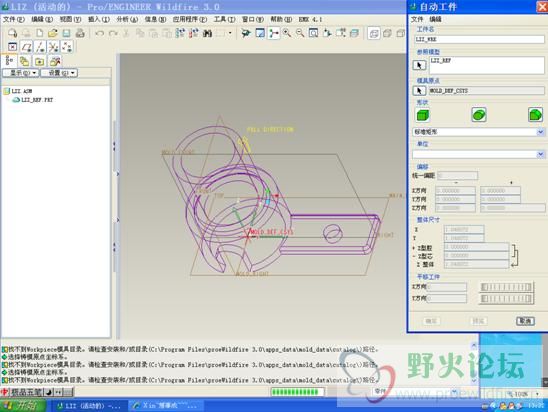The width and height of the screenshot is (548, 412).
Task: Click the Refit to screen icon
Action: tap(313, 33)
